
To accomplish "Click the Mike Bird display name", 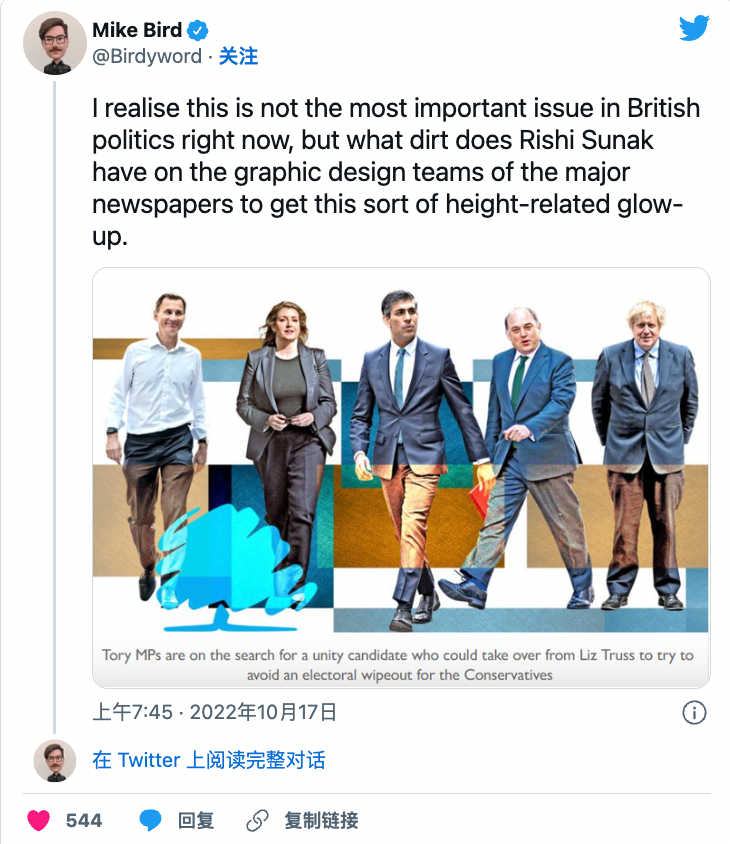I will pyautogui.click(x=137, y=31).
